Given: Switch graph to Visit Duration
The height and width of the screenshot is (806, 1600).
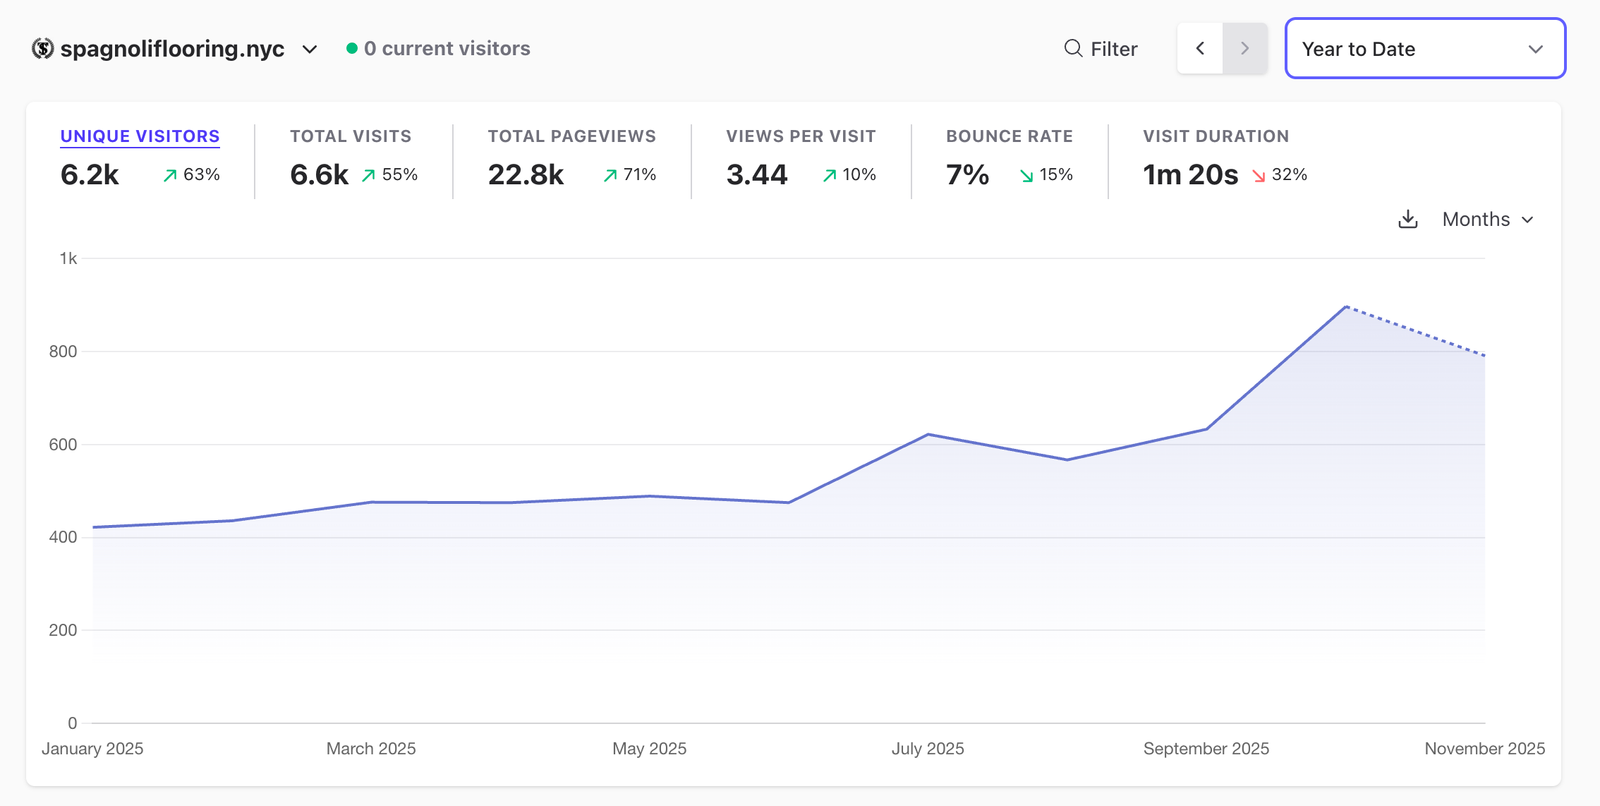Looking at the screenshot, I should tap(1215, 136).
